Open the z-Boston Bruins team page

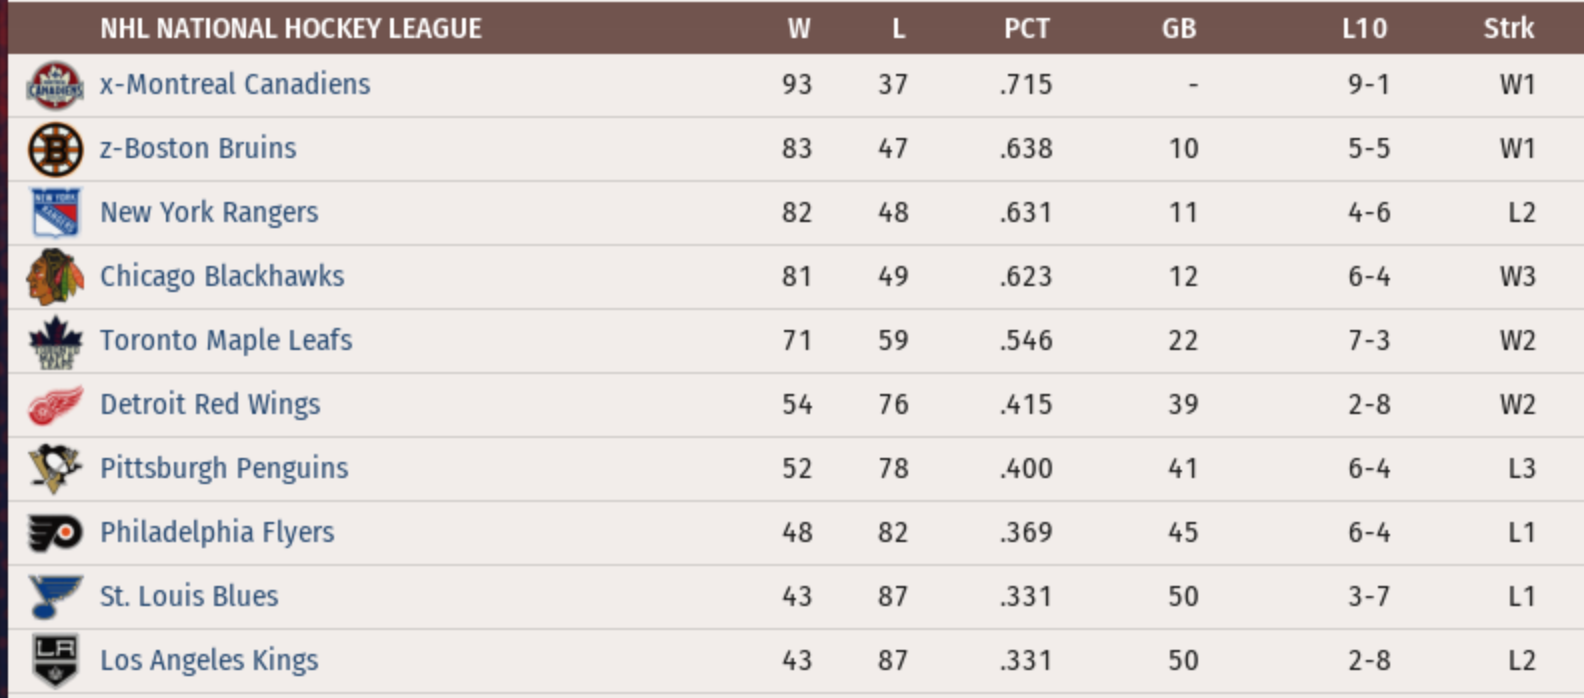click(x=198, y=148)
